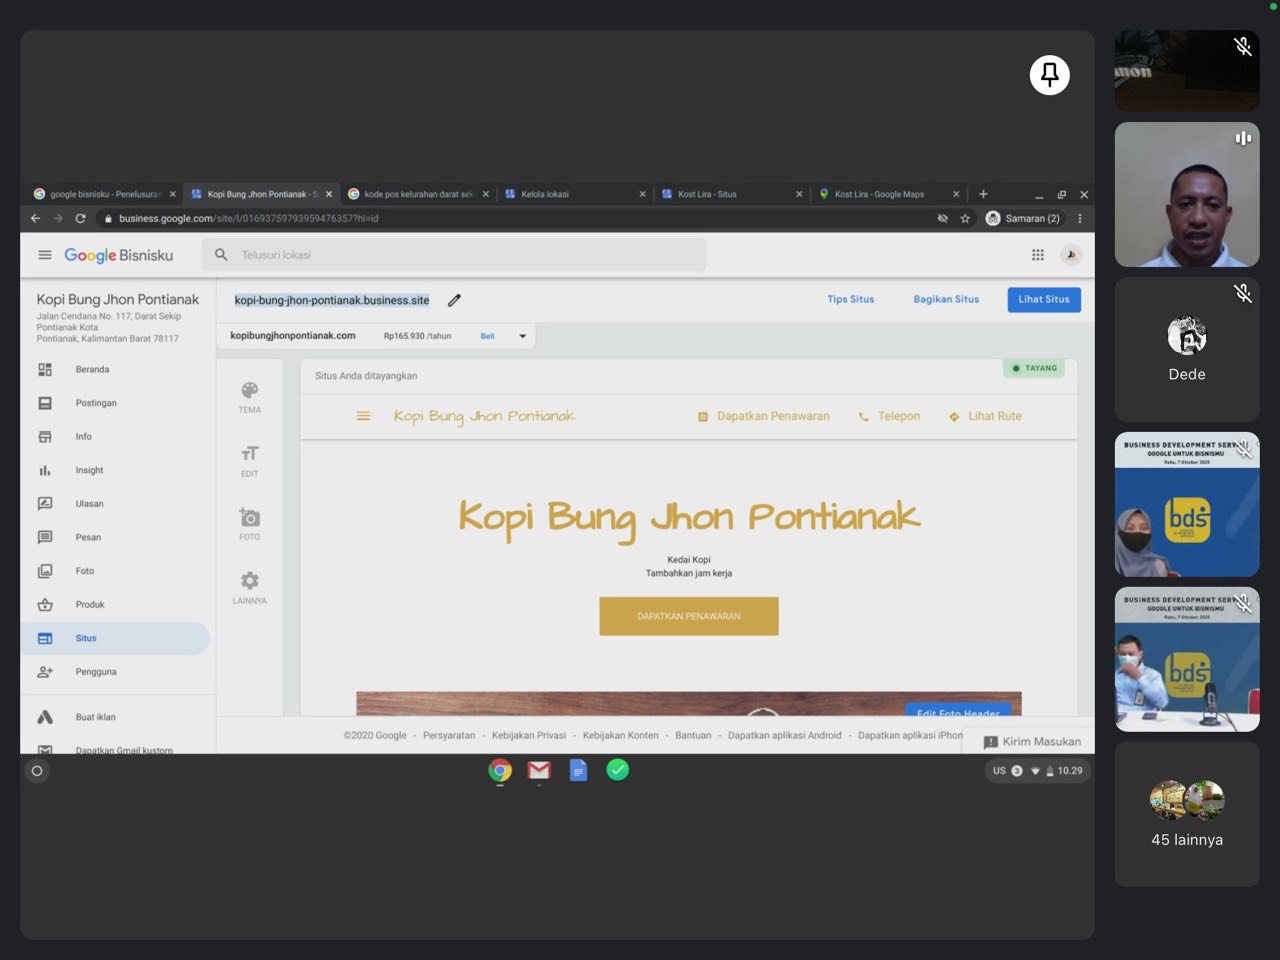Click the gold DAPATKAN PENAWARAN button
The image size is (1280, 960).
point(688,616)
